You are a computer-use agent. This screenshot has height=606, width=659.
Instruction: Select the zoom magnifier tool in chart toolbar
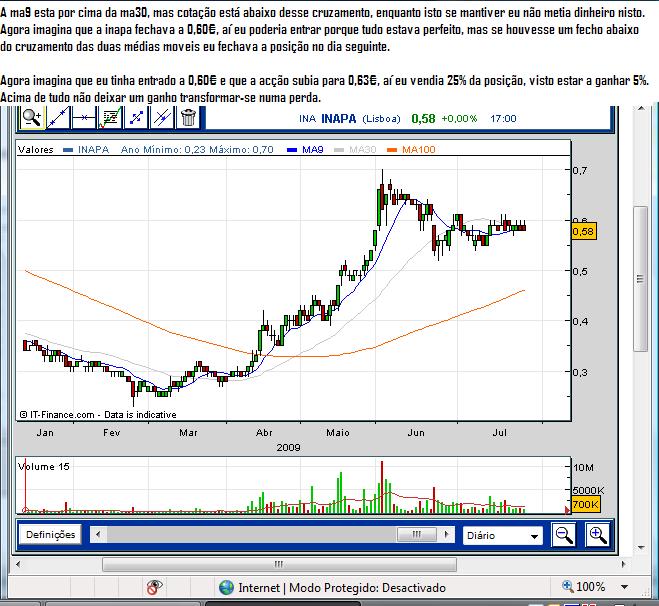coord(32,118)
